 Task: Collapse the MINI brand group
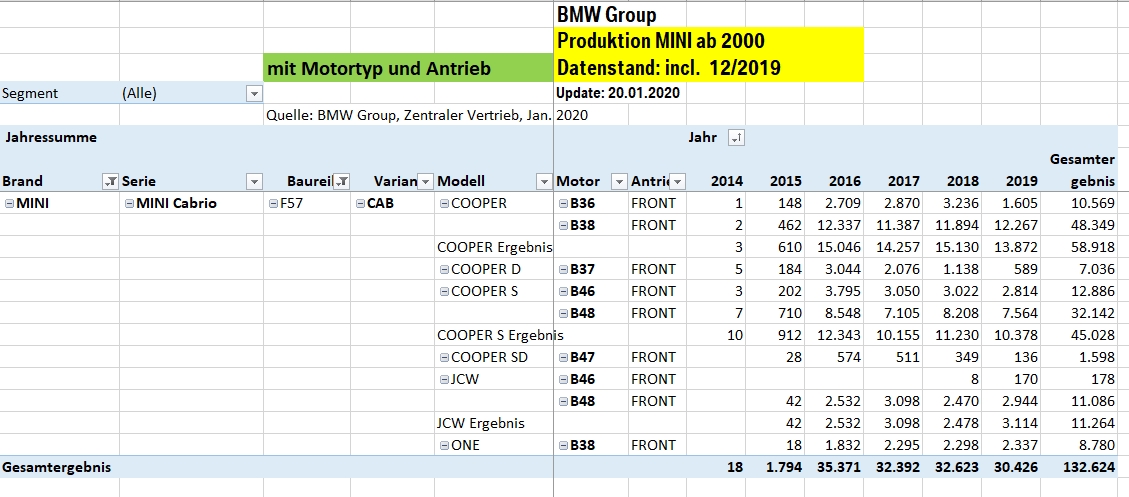pos(9,203)
